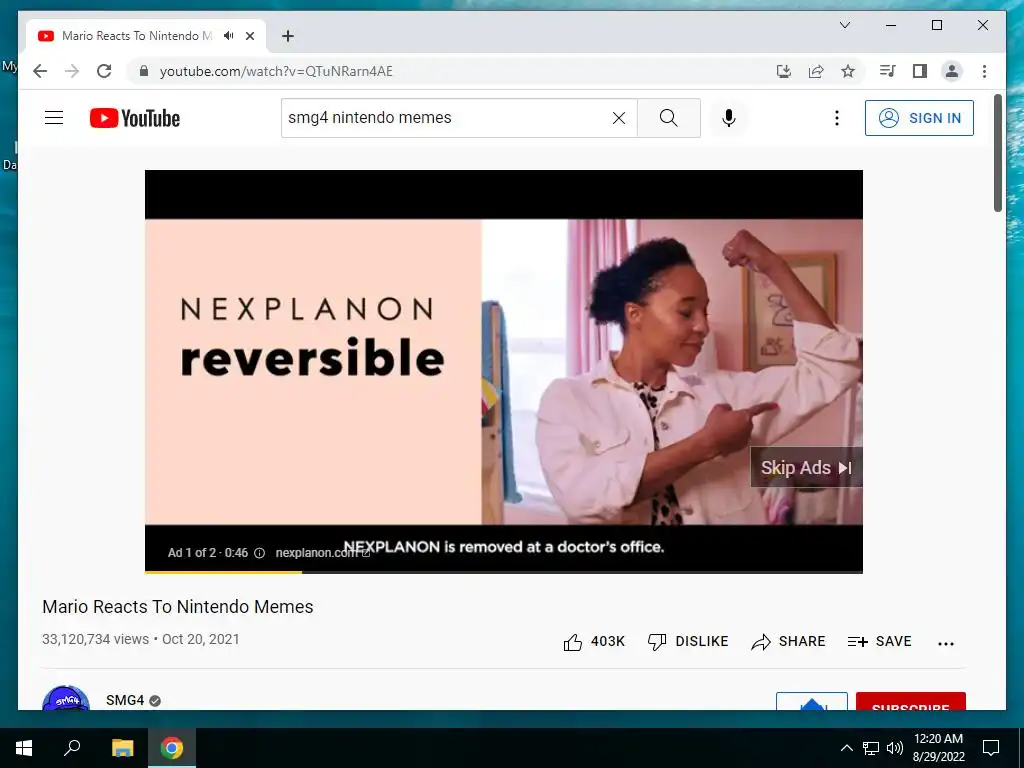This screenshot has width=1024, height=768.
Task: Click the ad info circle icon
Action: tap(259, 552)
